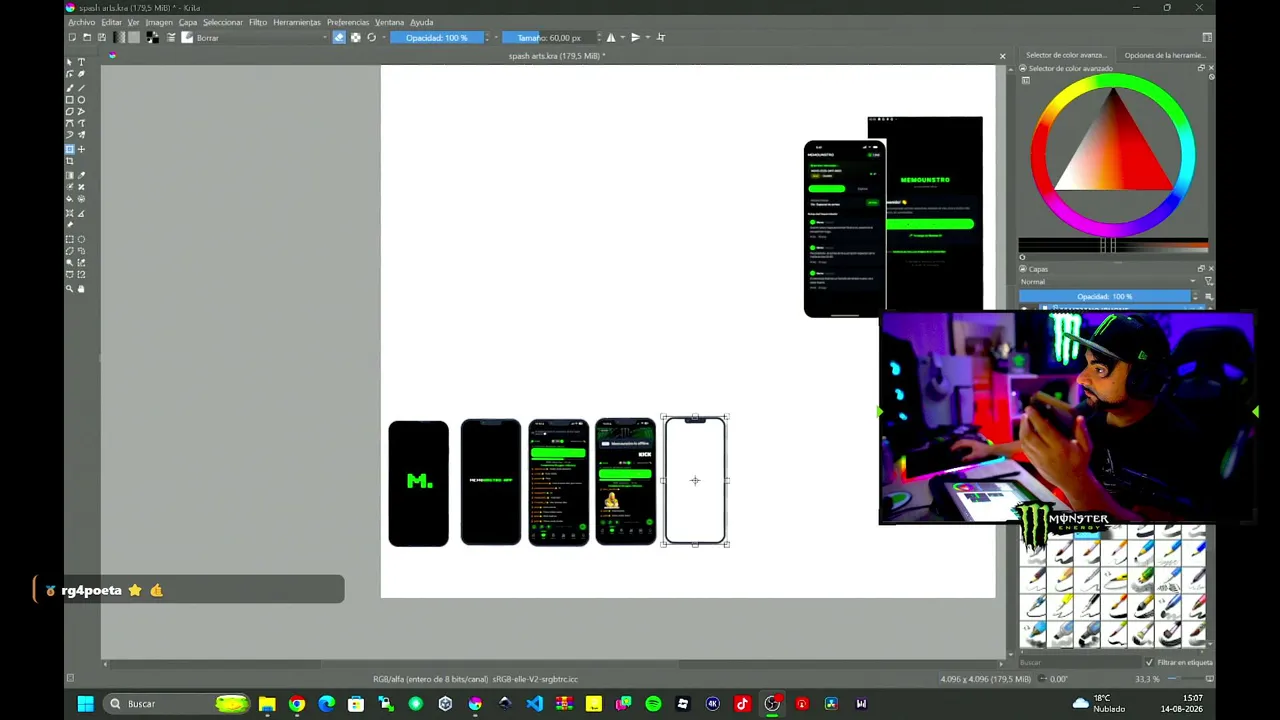Open File Explorer from the taskbar
Image resolution: width=1280 pixels, height=720 pixels.
267,704
